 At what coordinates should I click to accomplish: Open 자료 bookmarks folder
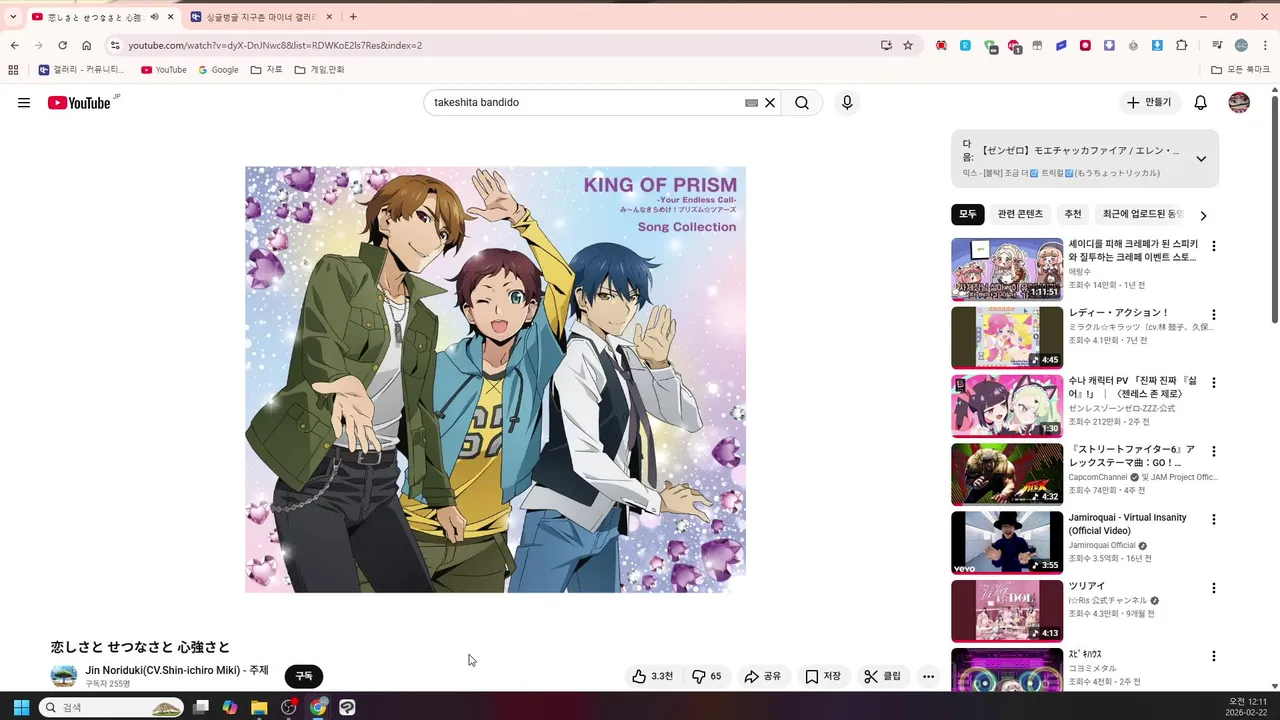point(266,70)
